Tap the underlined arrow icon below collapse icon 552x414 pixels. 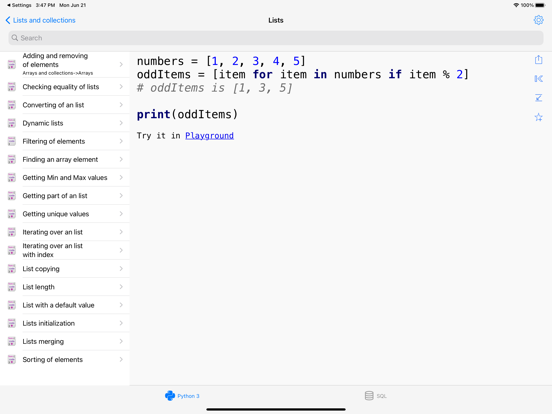[x=538, y=98]
